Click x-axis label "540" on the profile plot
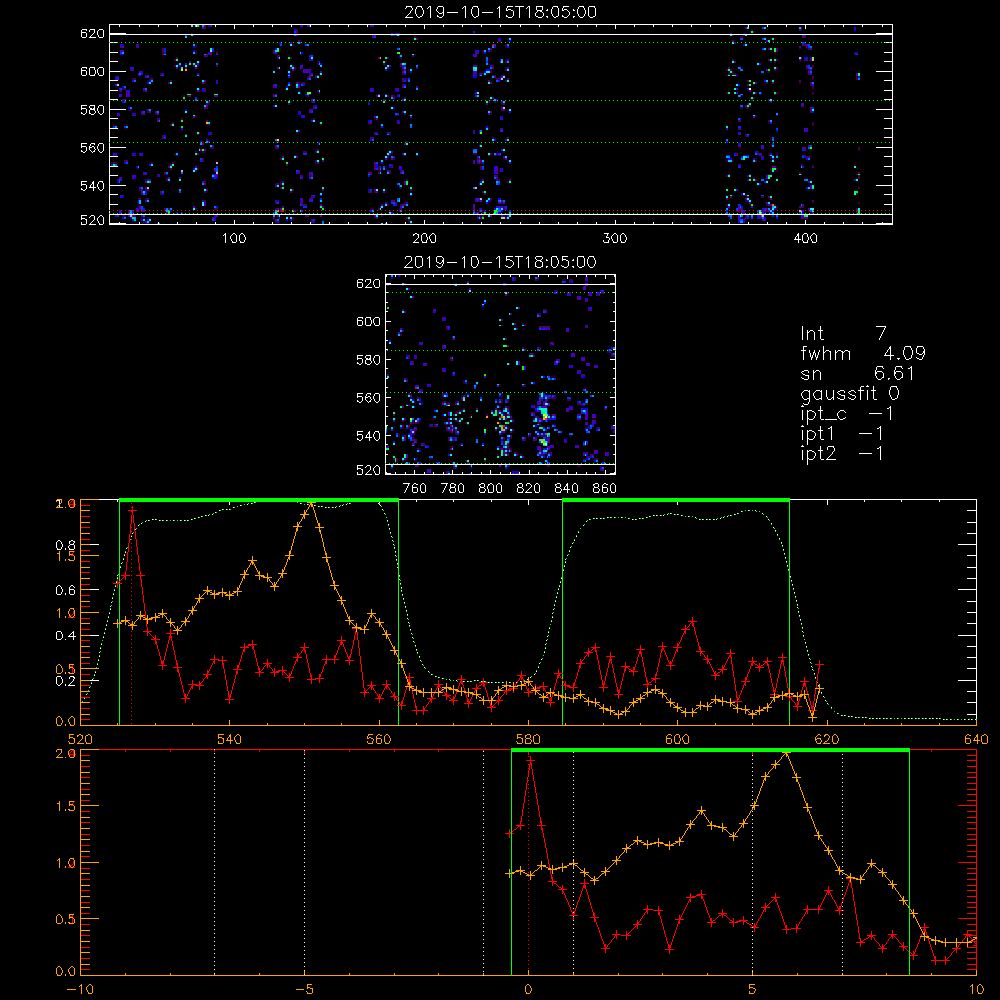 tap(230, 740)
